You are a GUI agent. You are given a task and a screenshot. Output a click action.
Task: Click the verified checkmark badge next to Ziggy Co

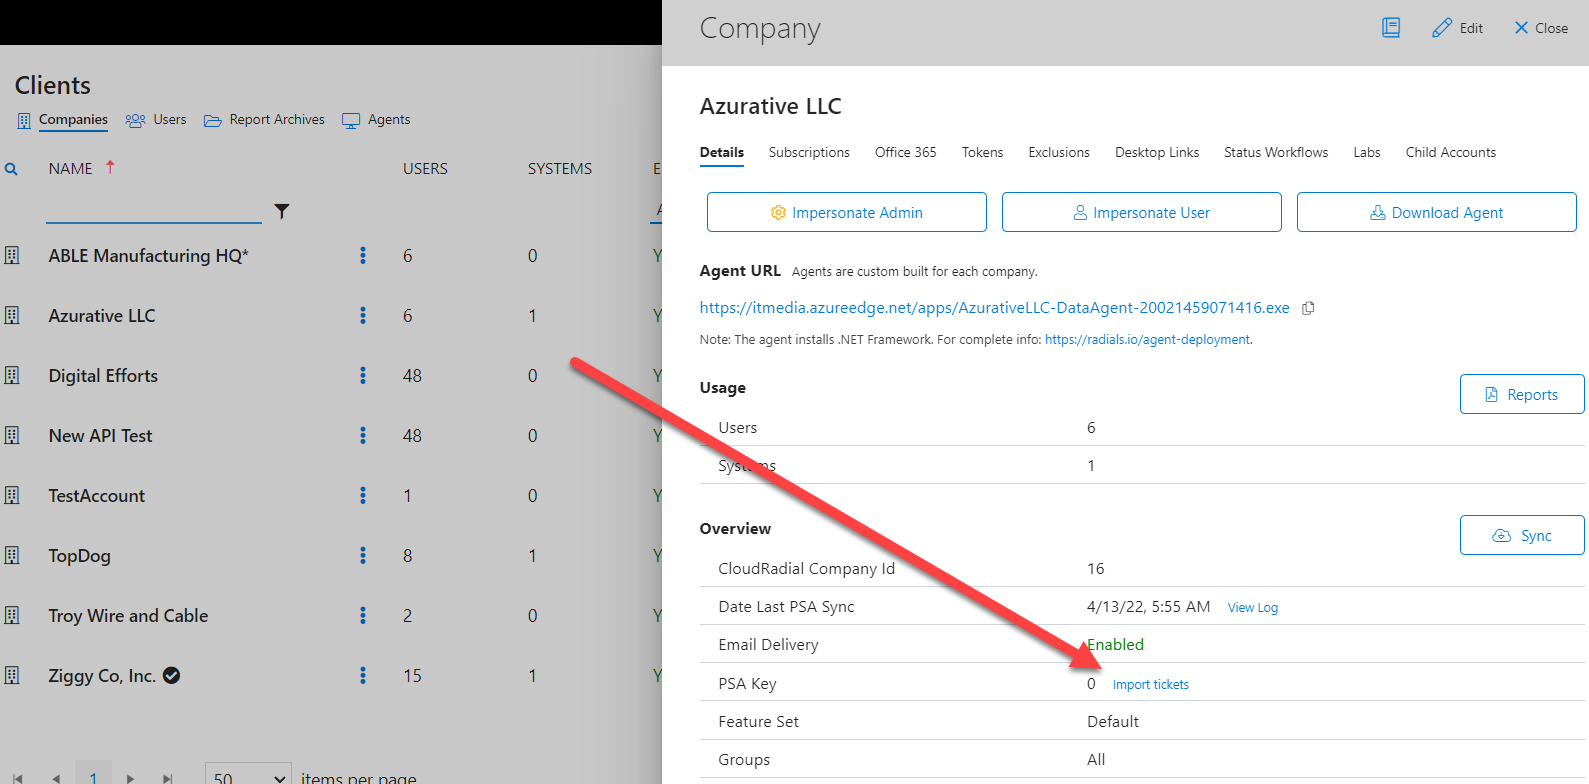coord(172,676)
